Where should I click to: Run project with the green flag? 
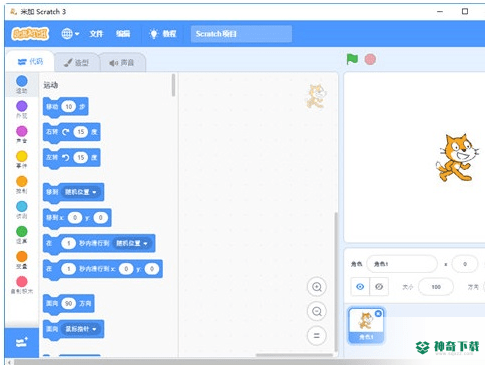(x=352, y=59)
